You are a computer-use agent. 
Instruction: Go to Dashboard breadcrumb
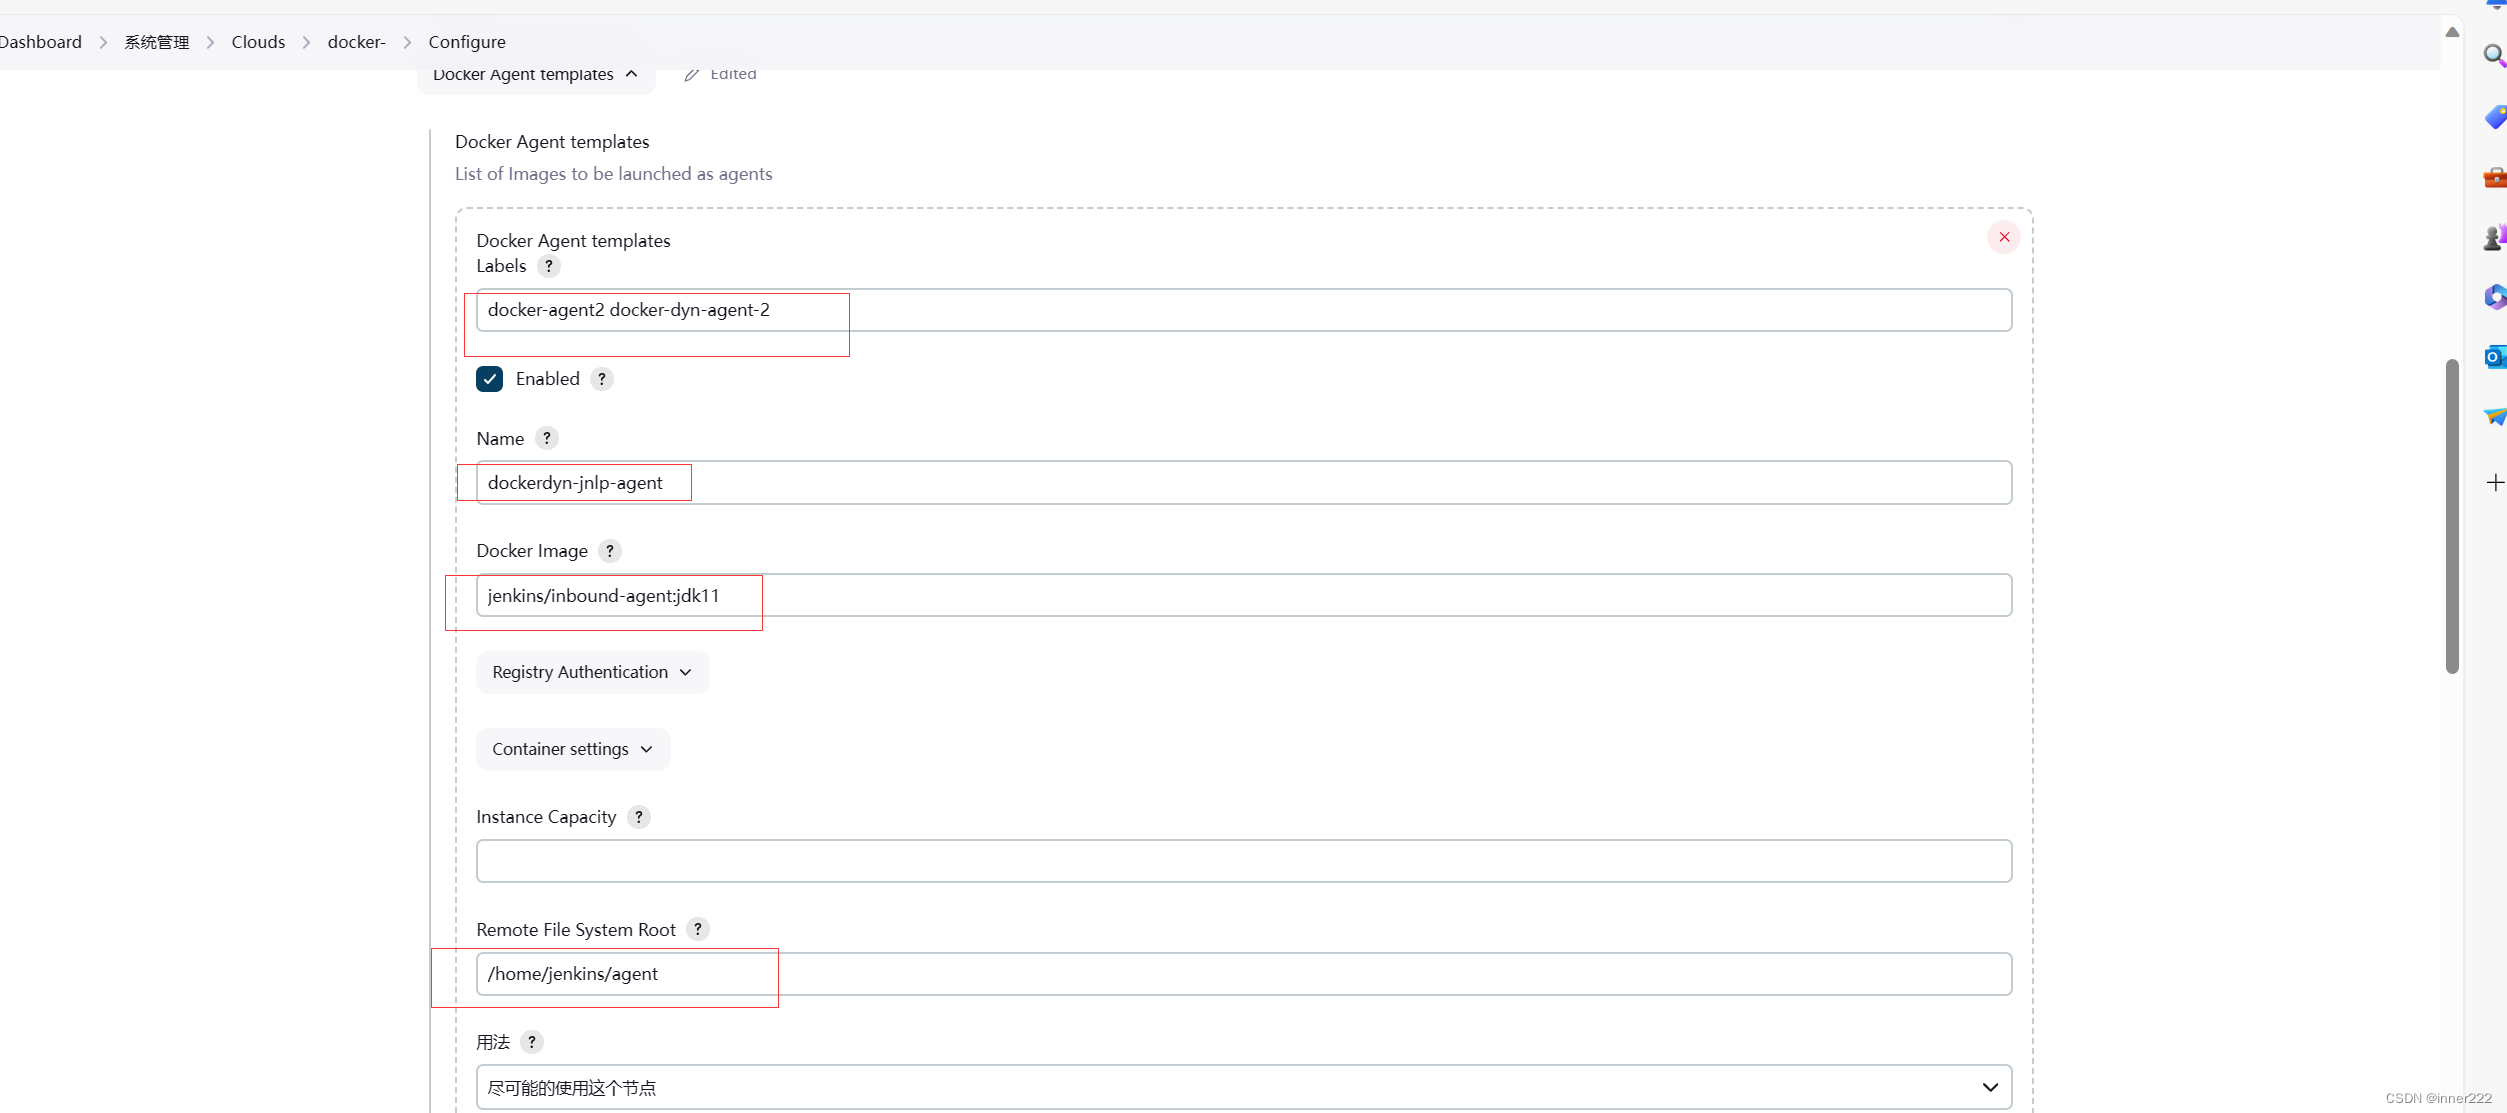[40, 42]
